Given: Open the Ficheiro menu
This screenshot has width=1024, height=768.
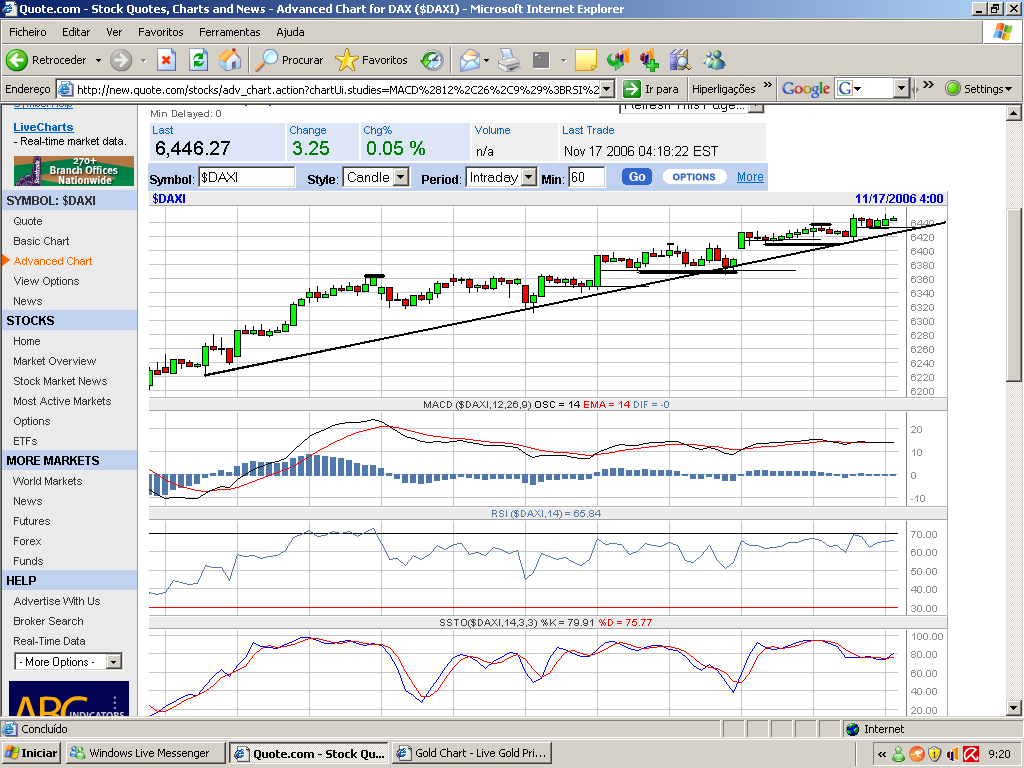Looking at the screenshot, I should click(x=27, y=31).
